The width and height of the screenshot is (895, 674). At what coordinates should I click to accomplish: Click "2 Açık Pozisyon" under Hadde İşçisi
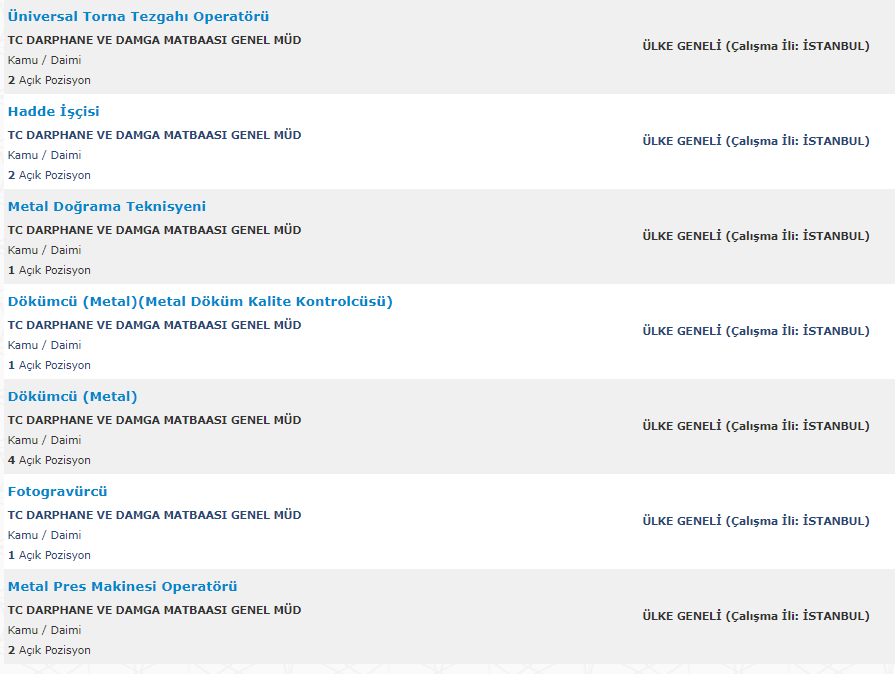[x=49, y=175]
